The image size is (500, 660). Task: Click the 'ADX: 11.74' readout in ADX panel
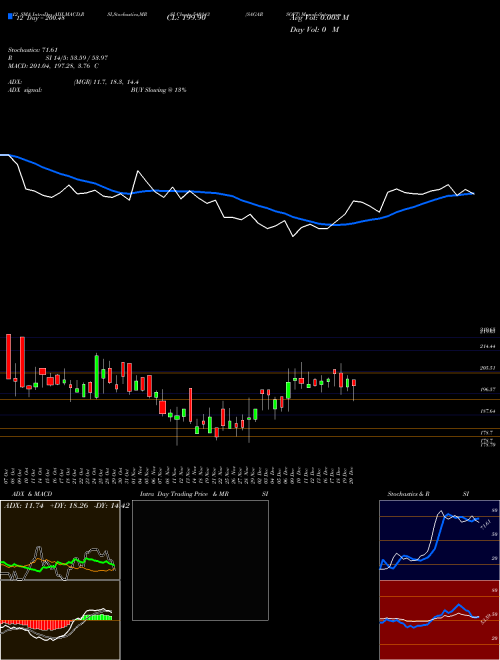click(x=24, y=506)
